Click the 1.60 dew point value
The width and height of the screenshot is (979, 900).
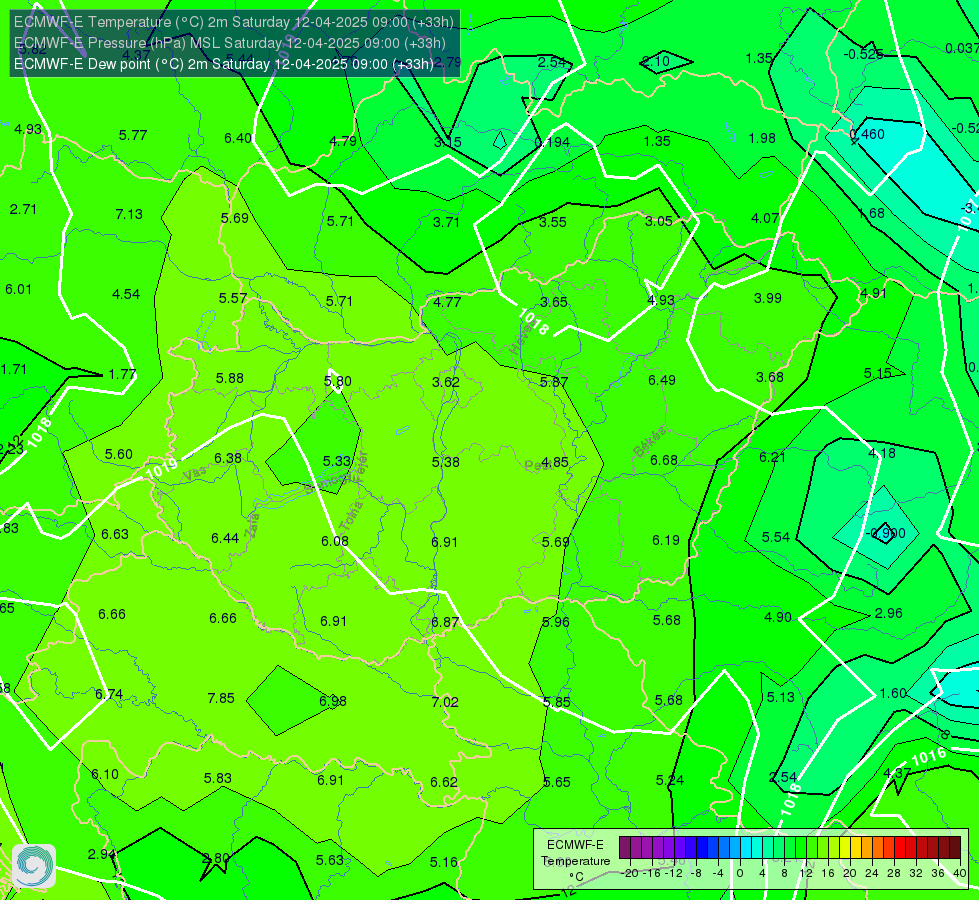click(893, 693)
